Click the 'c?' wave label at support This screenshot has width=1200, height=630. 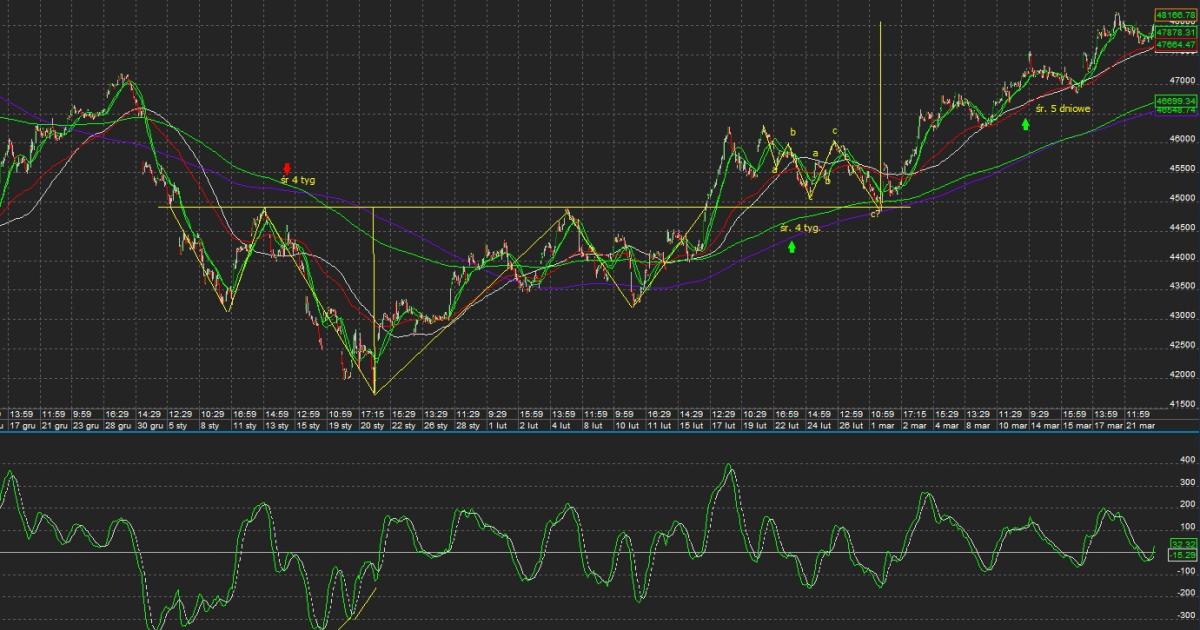tap(874, 214)
